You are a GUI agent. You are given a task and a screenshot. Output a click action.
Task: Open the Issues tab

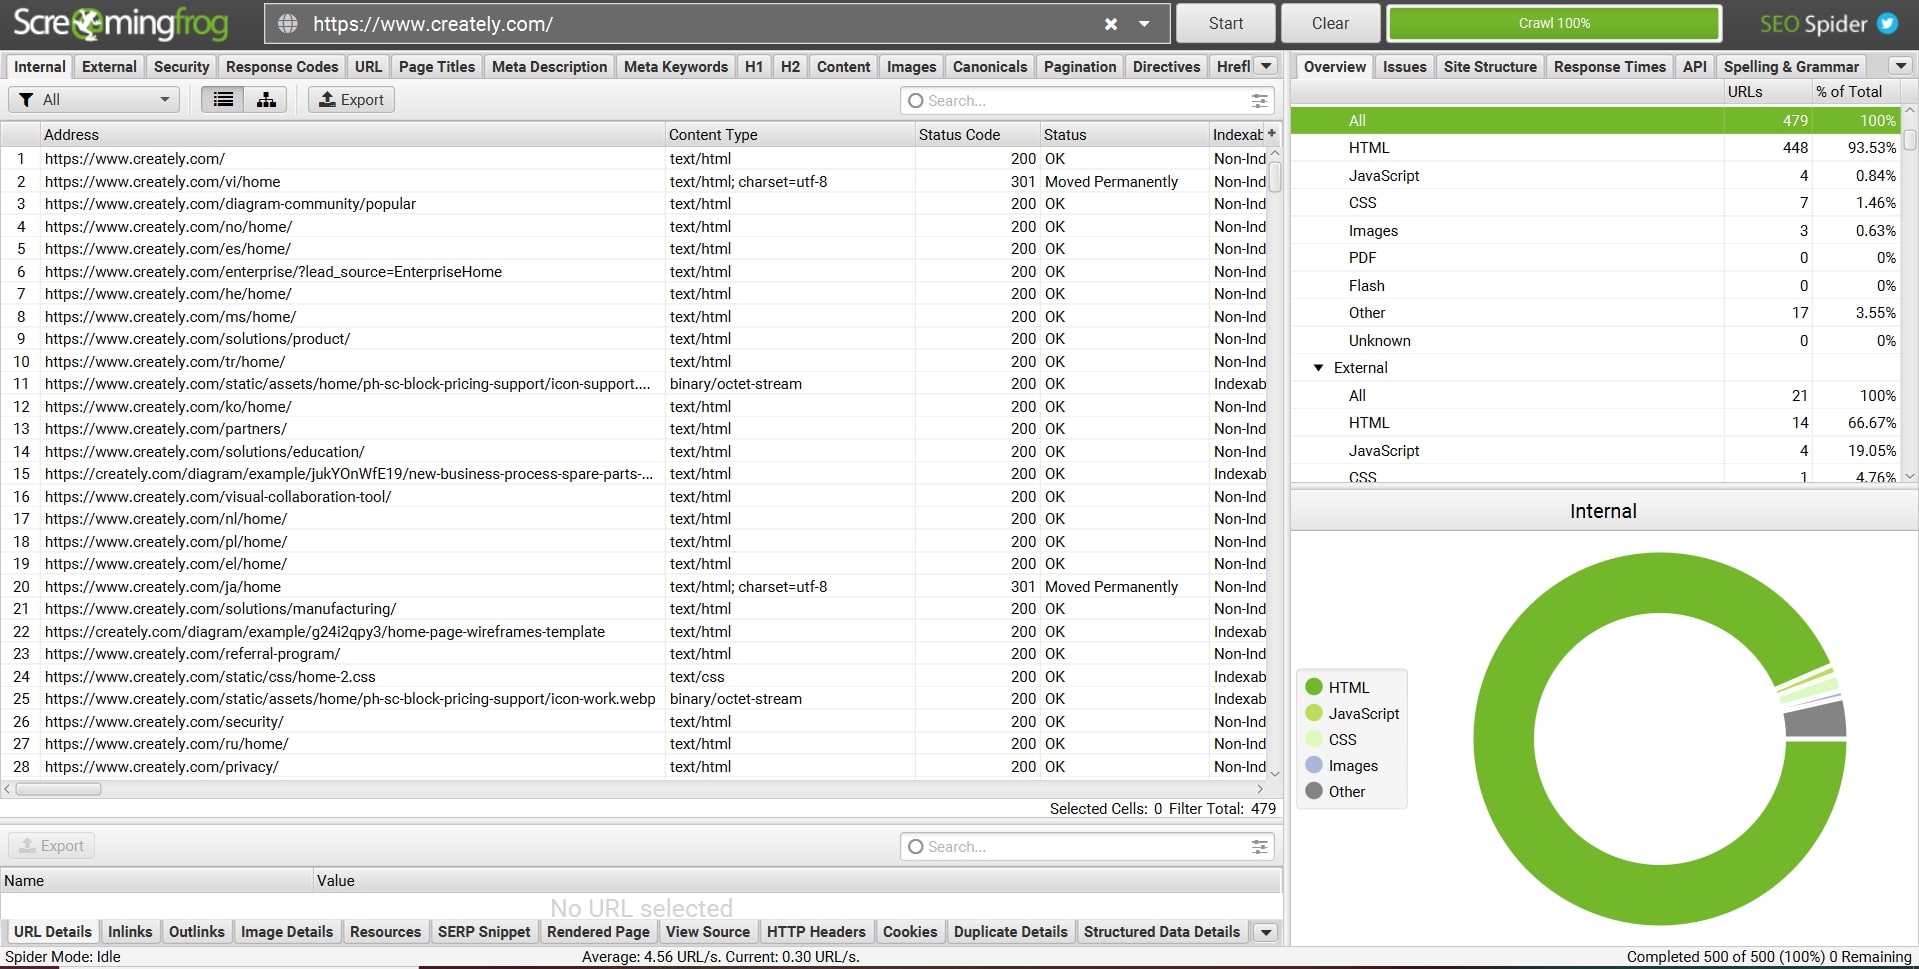tap(1404, 67)
